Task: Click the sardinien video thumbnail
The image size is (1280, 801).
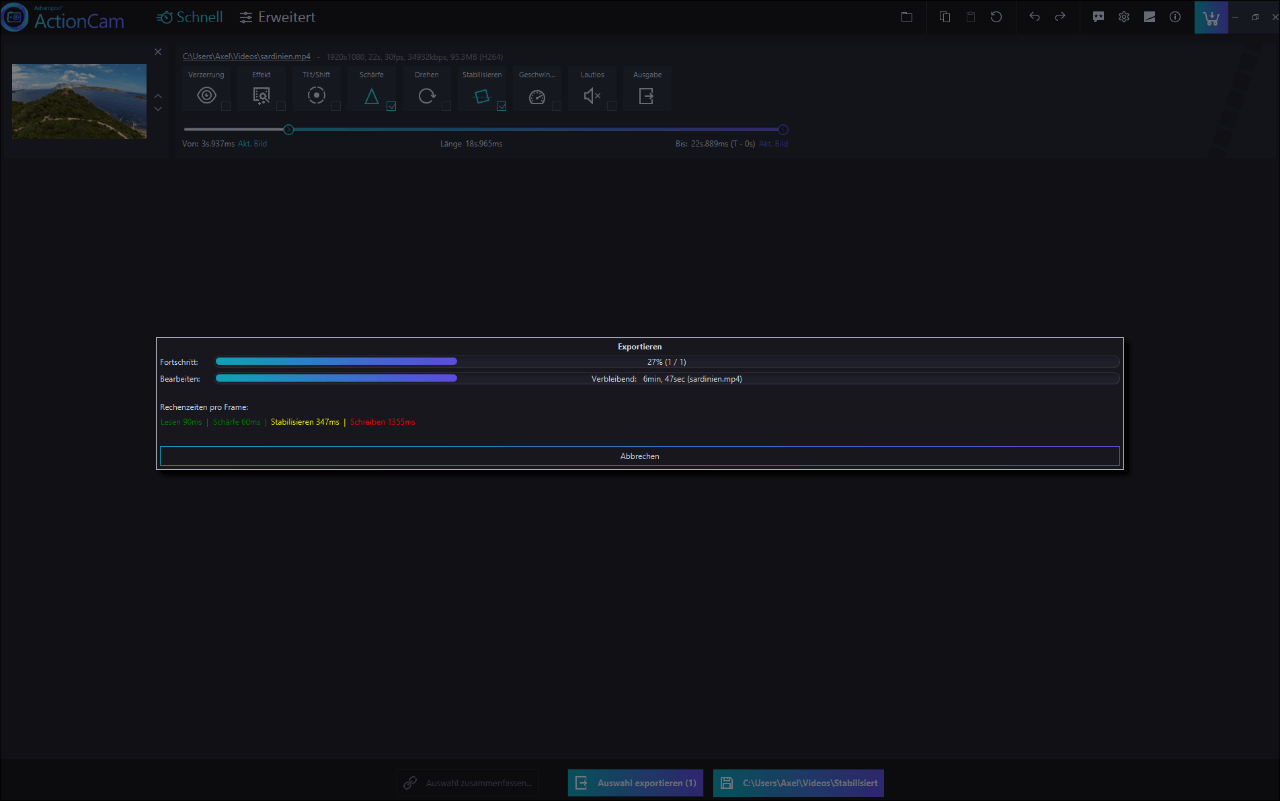Action: [x=79, y=101]
